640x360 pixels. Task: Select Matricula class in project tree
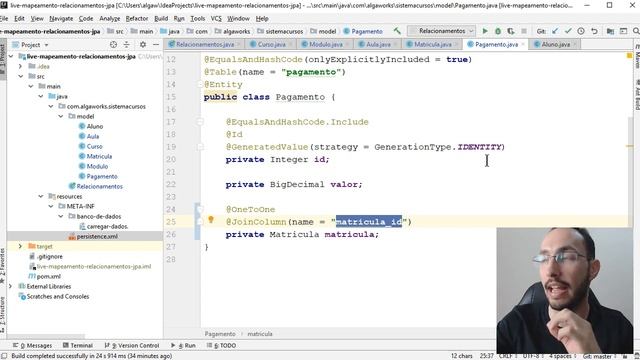click(99, 156)
